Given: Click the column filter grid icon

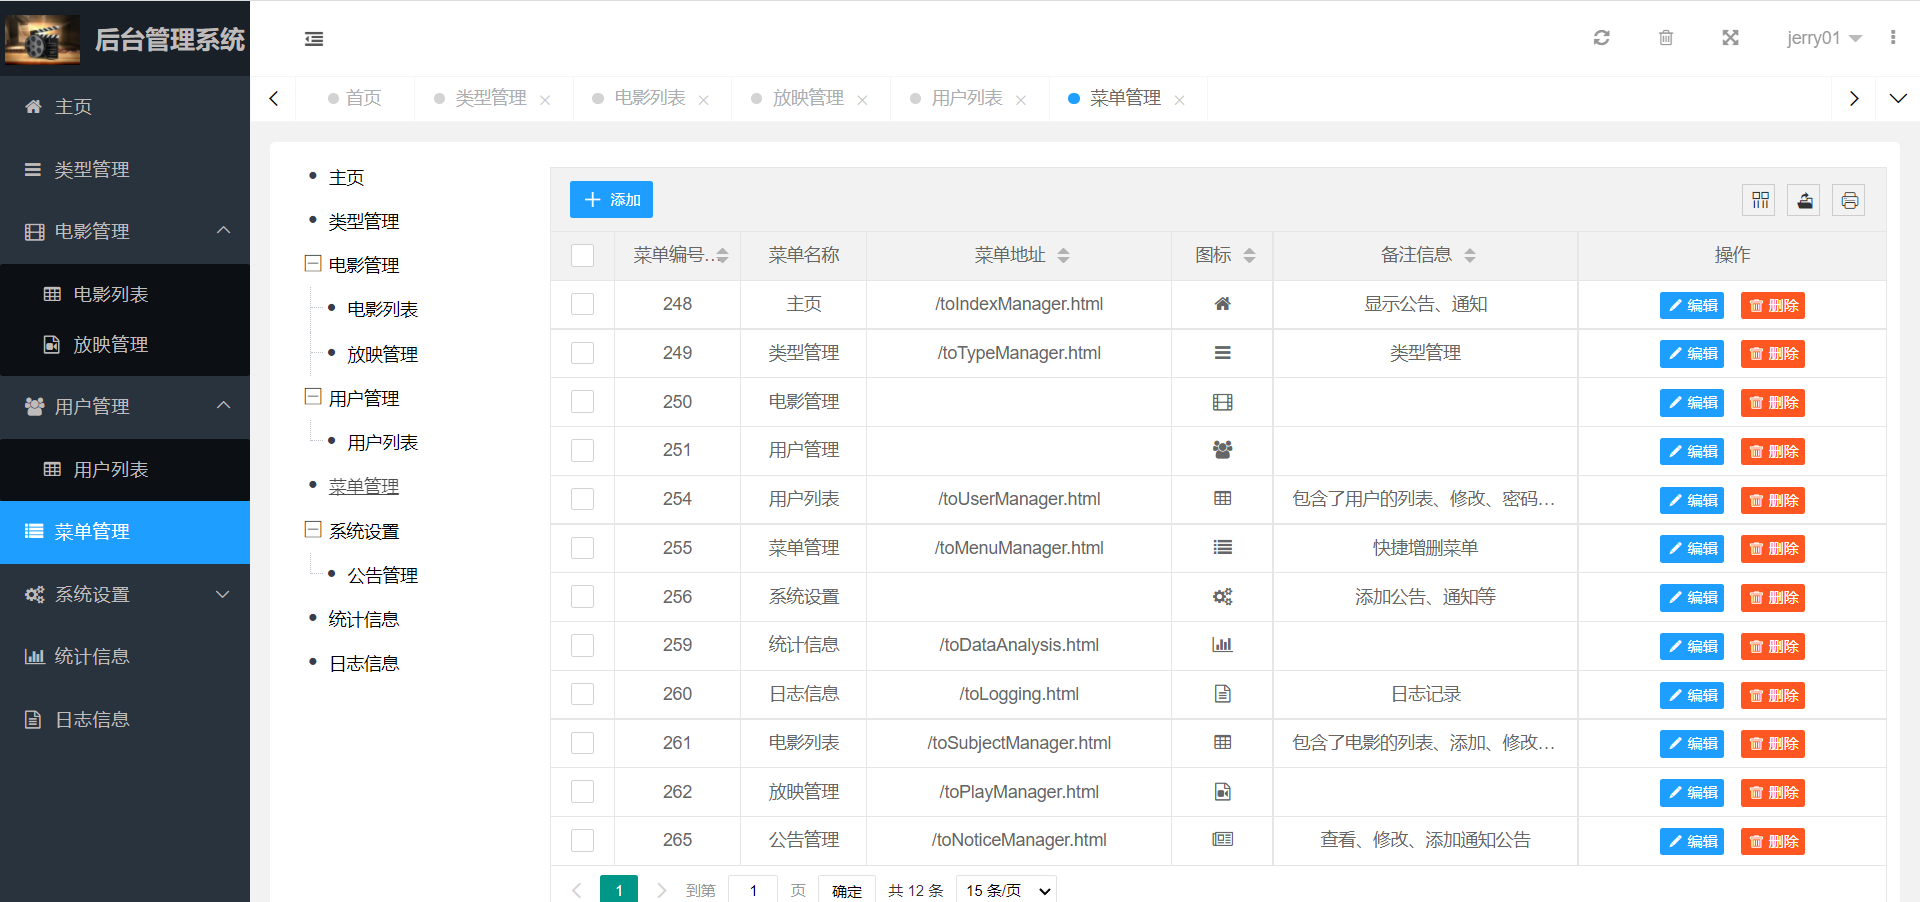Looking at the screenshot, I should (1760, 200).
